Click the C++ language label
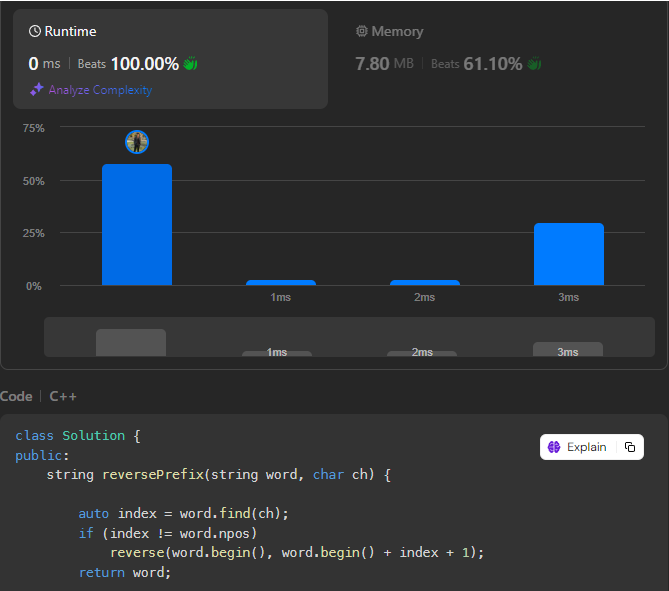Image resolution: width=669 pixels, height=591 pixels. tap(63, 396)
